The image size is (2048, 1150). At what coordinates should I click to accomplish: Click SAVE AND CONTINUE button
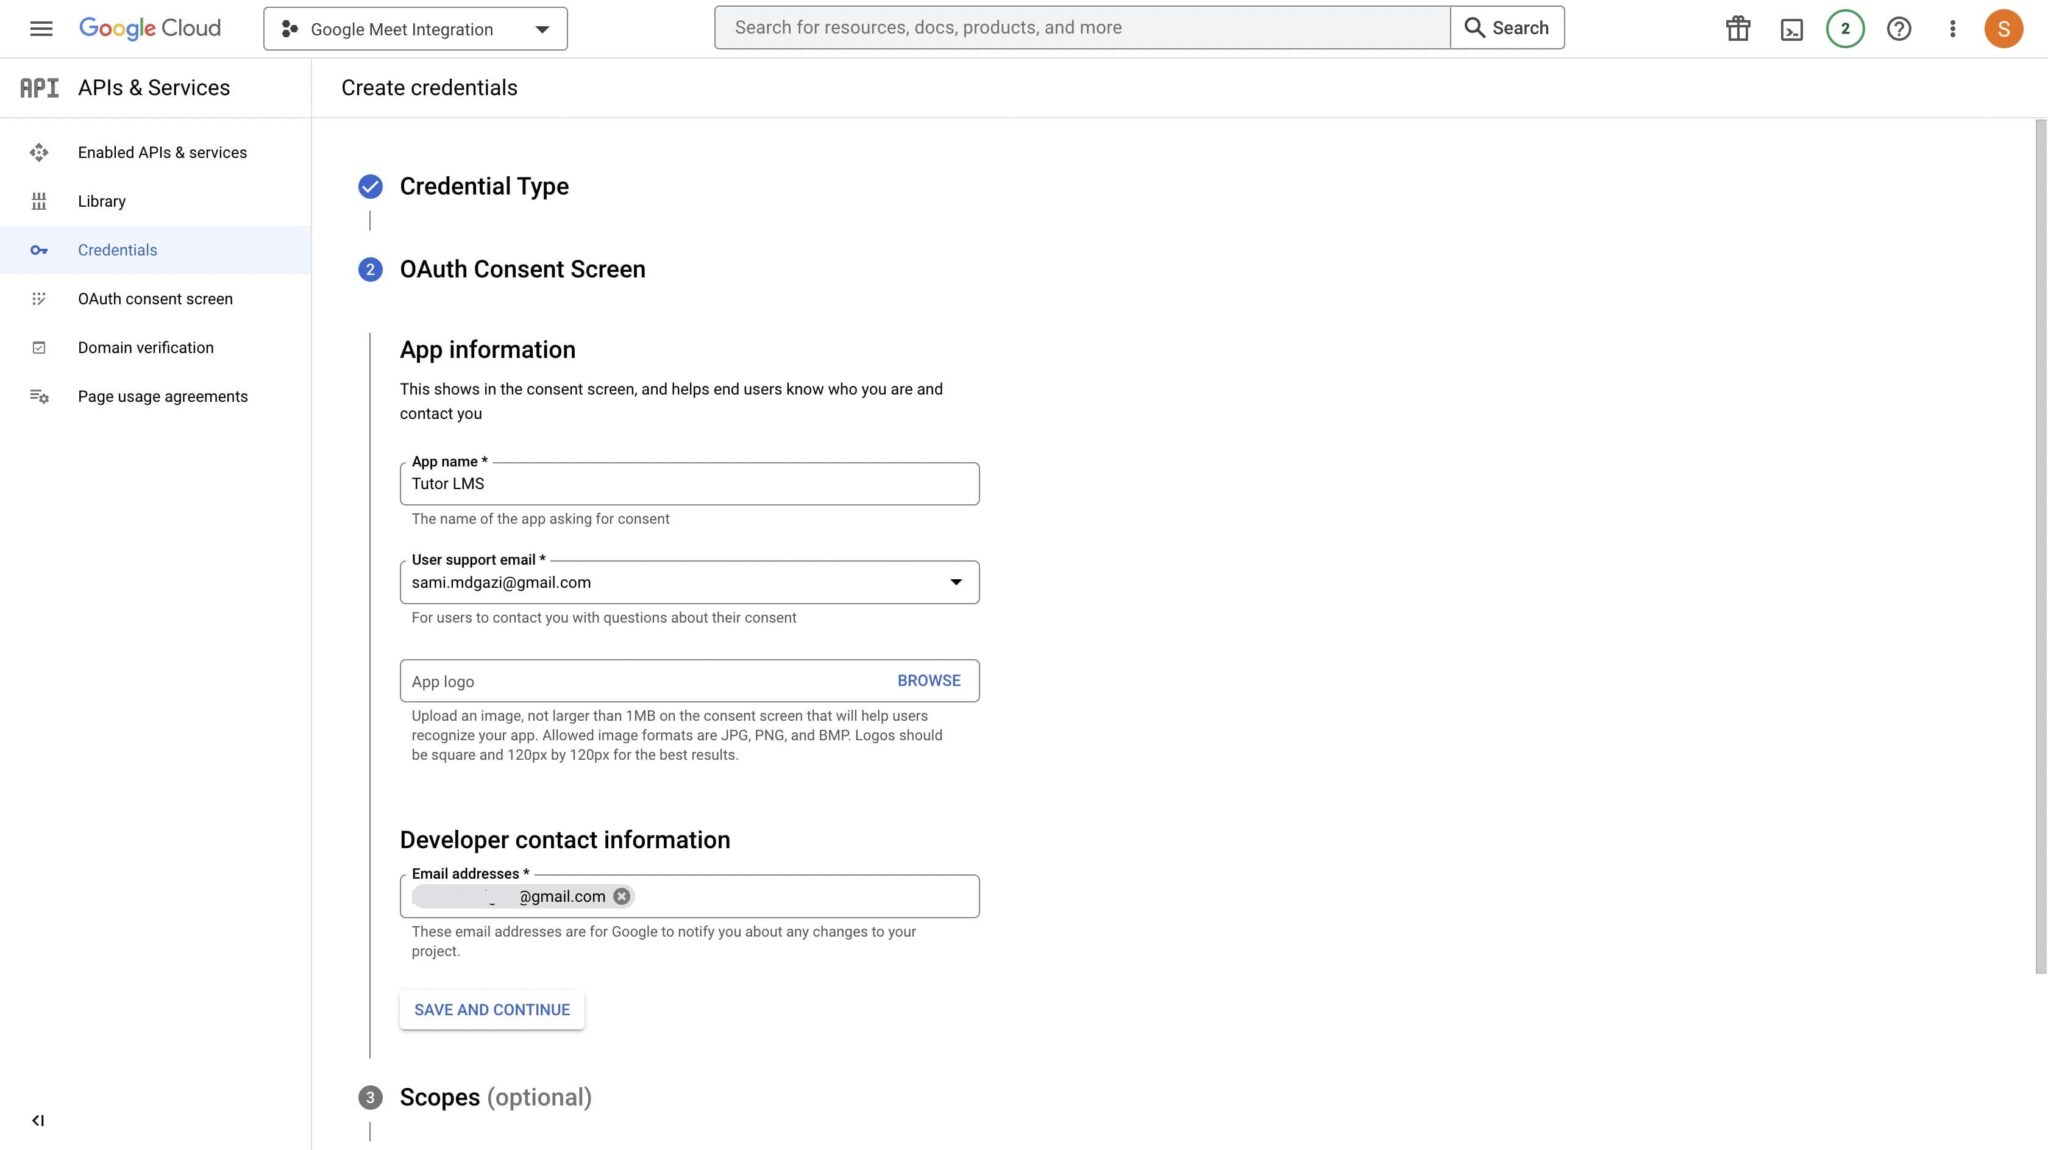click(491, 1009)
